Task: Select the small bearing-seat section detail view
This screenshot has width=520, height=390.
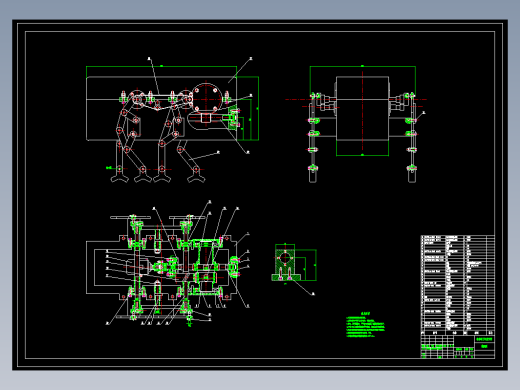Action: [x=294, y=269]
